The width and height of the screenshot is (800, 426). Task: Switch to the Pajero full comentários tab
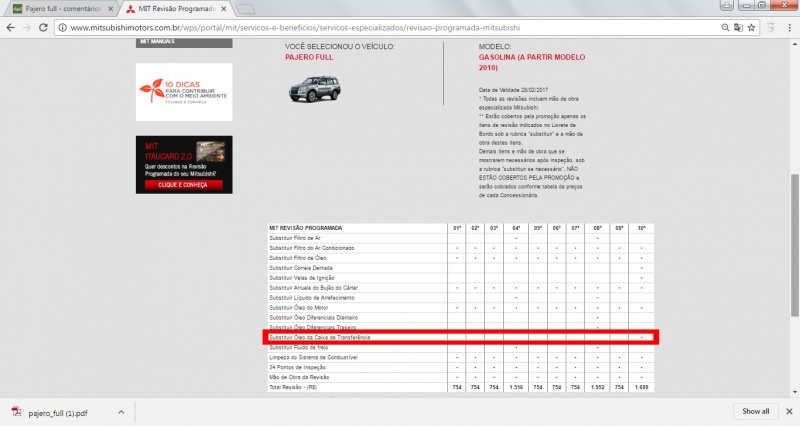tap(64, 9)
